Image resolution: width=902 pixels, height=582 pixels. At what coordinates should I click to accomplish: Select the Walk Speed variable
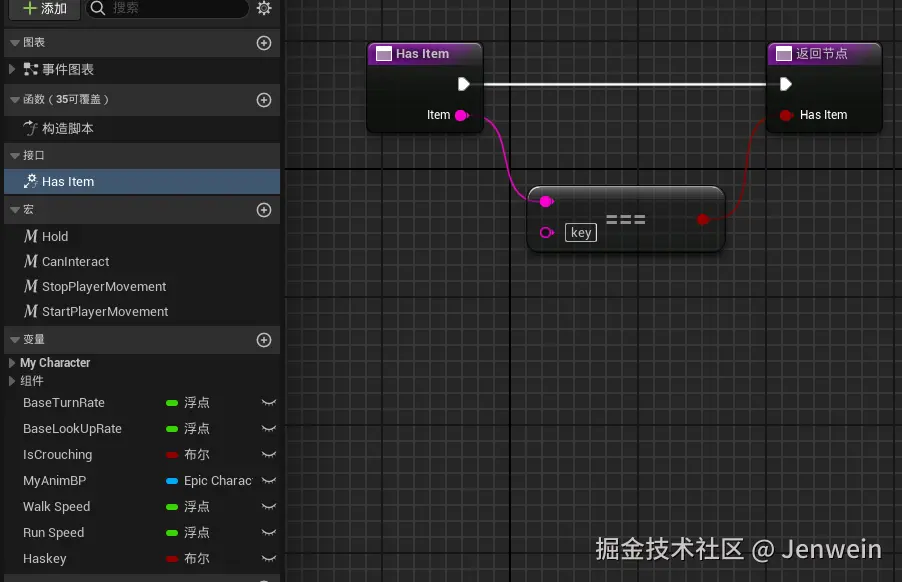click(56, 507)
